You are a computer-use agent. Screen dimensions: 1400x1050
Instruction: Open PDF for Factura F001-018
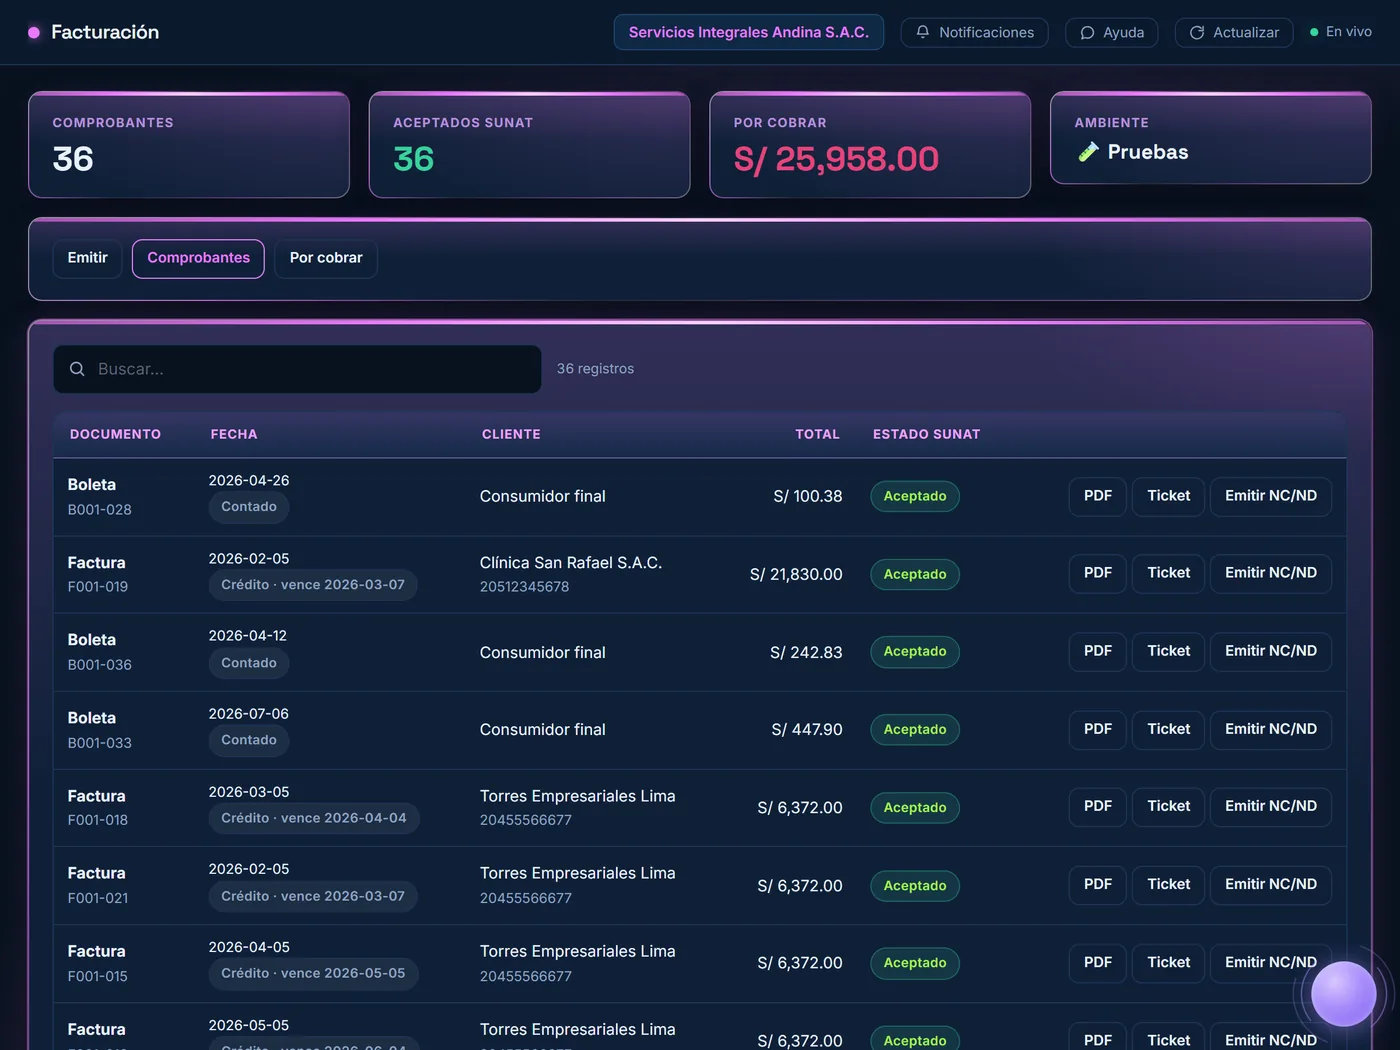1098,806
